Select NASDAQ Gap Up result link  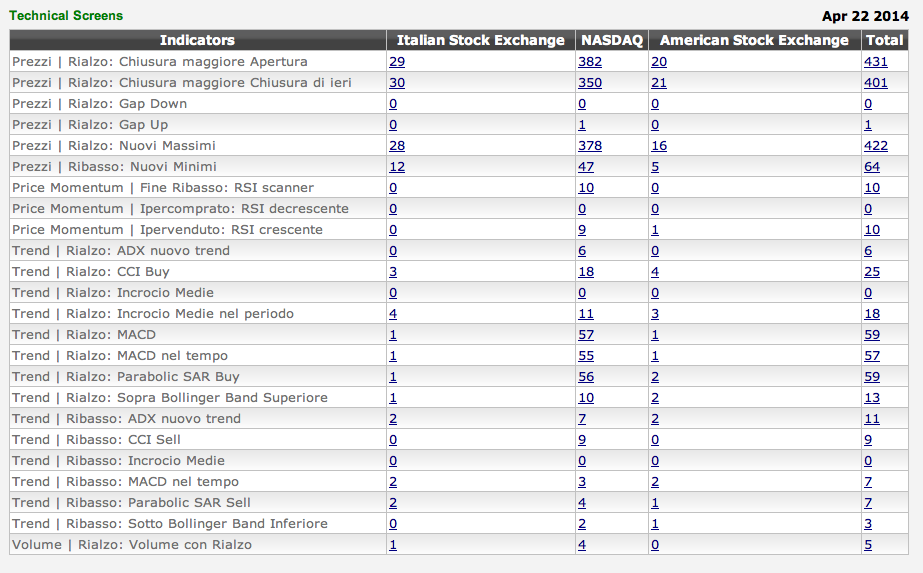(x=582, y=125)
